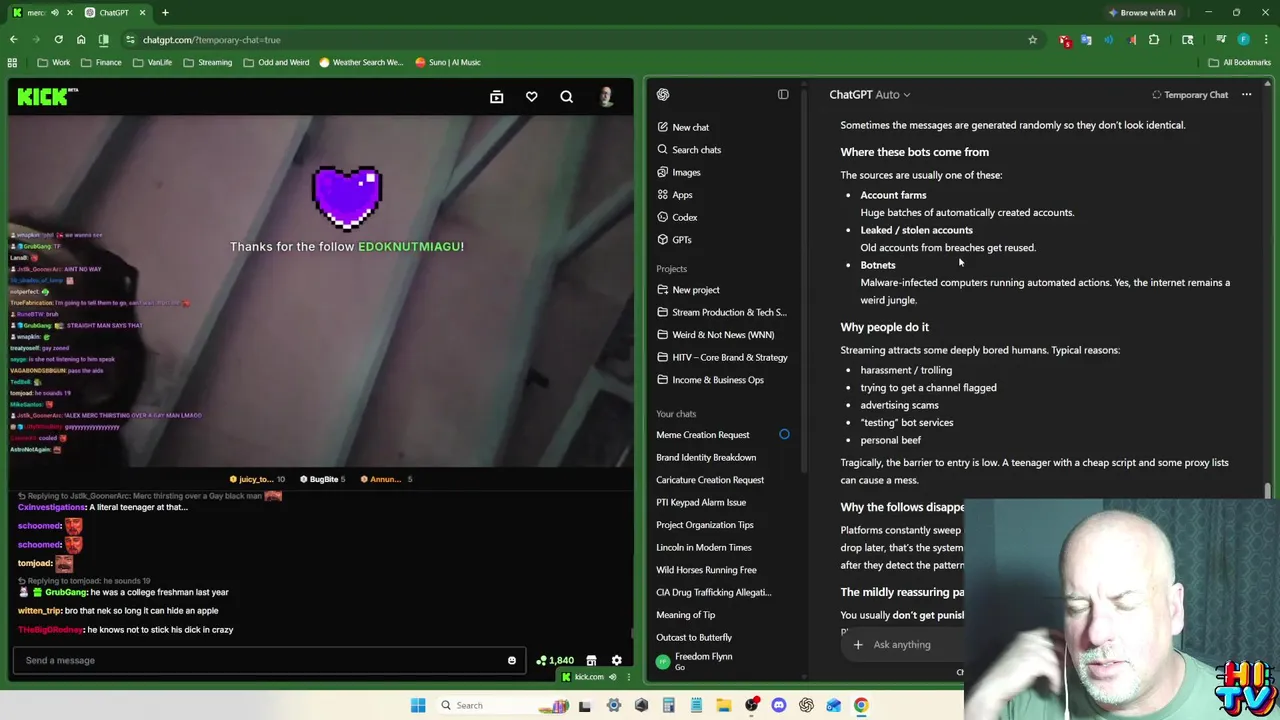Open Kick chat settings gear
The image size is (1280, 720).
616,660
